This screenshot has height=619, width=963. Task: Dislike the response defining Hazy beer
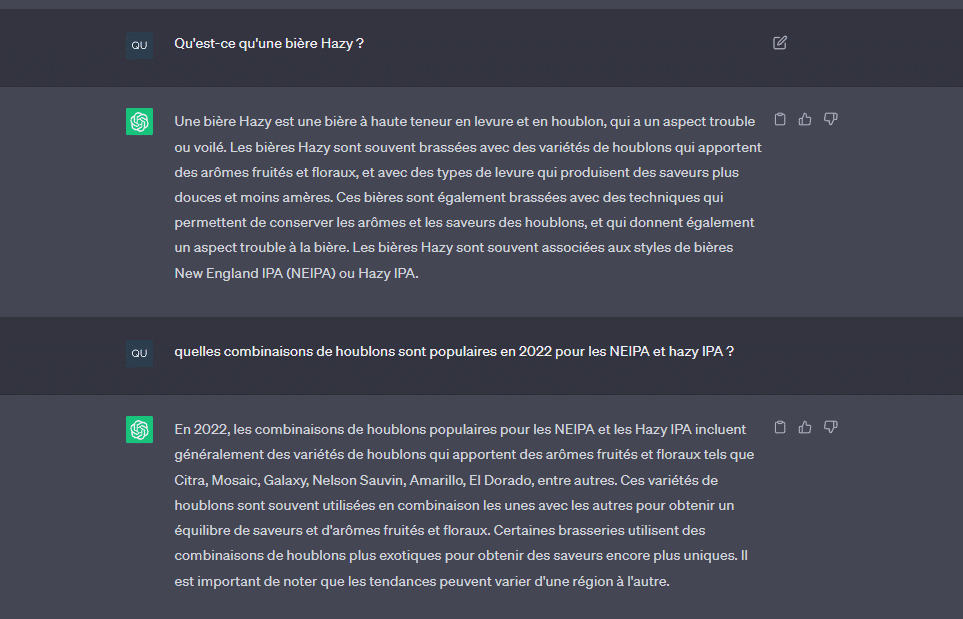point(831,119)
